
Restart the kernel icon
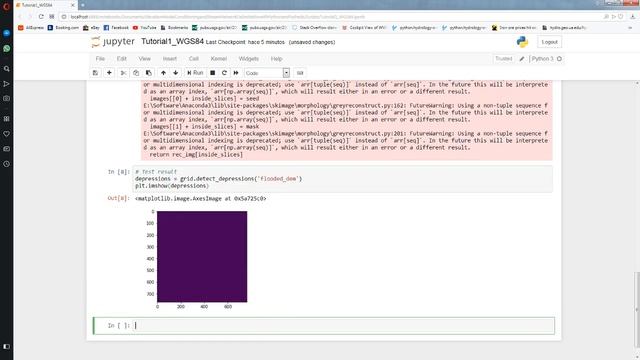coord(224,73)
